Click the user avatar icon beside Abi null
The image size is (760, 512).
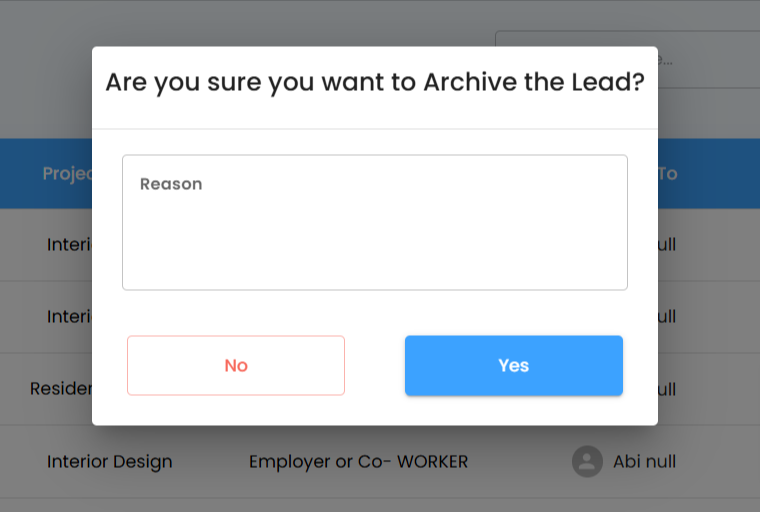click(x=587, y=461)
